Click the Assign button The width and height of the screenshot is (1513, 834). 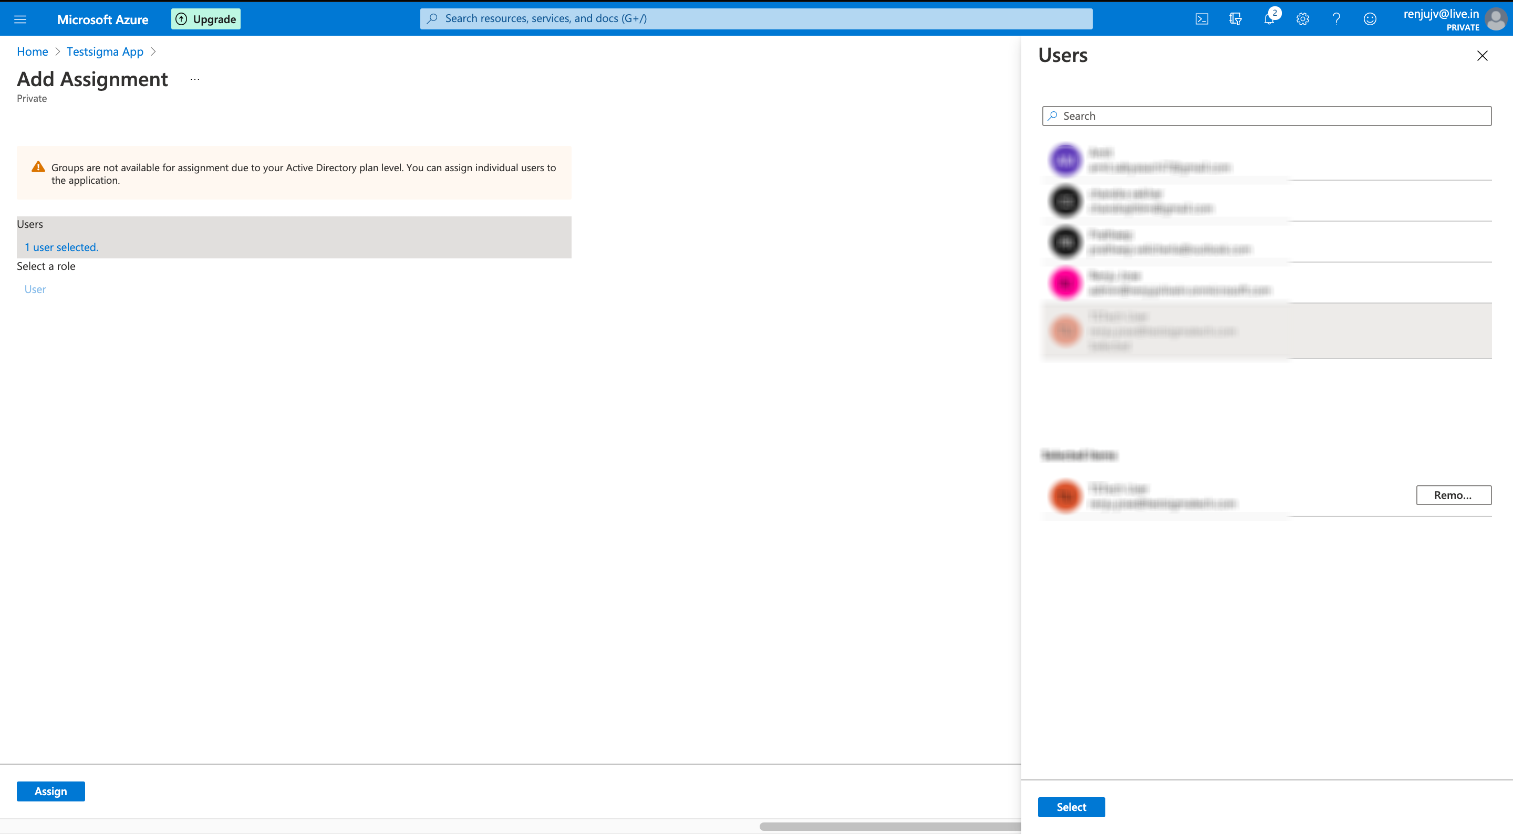tap(51, 791)
